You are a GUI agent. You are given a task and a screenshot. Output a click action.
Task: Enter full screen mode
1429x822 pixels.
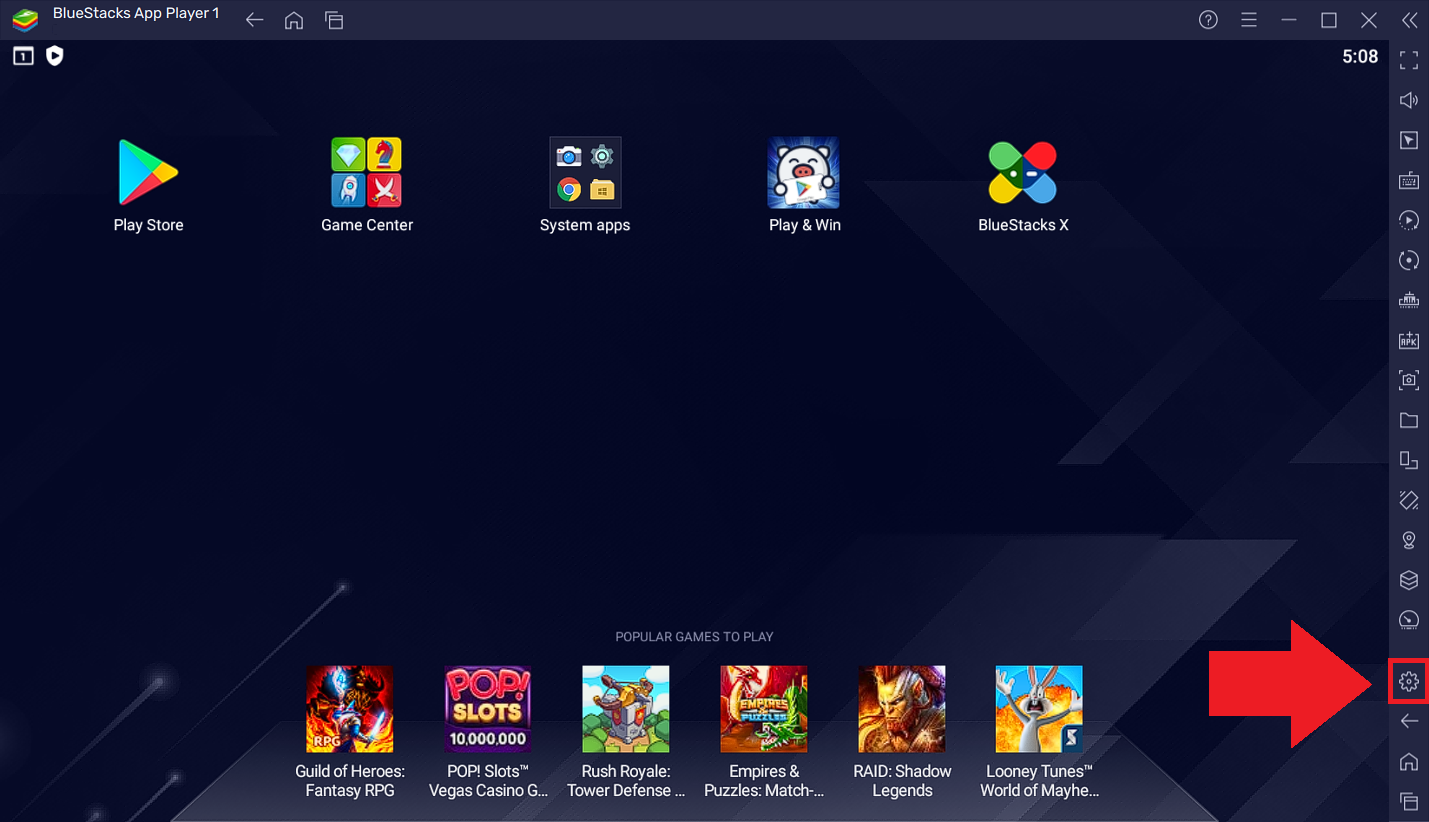1409,60
